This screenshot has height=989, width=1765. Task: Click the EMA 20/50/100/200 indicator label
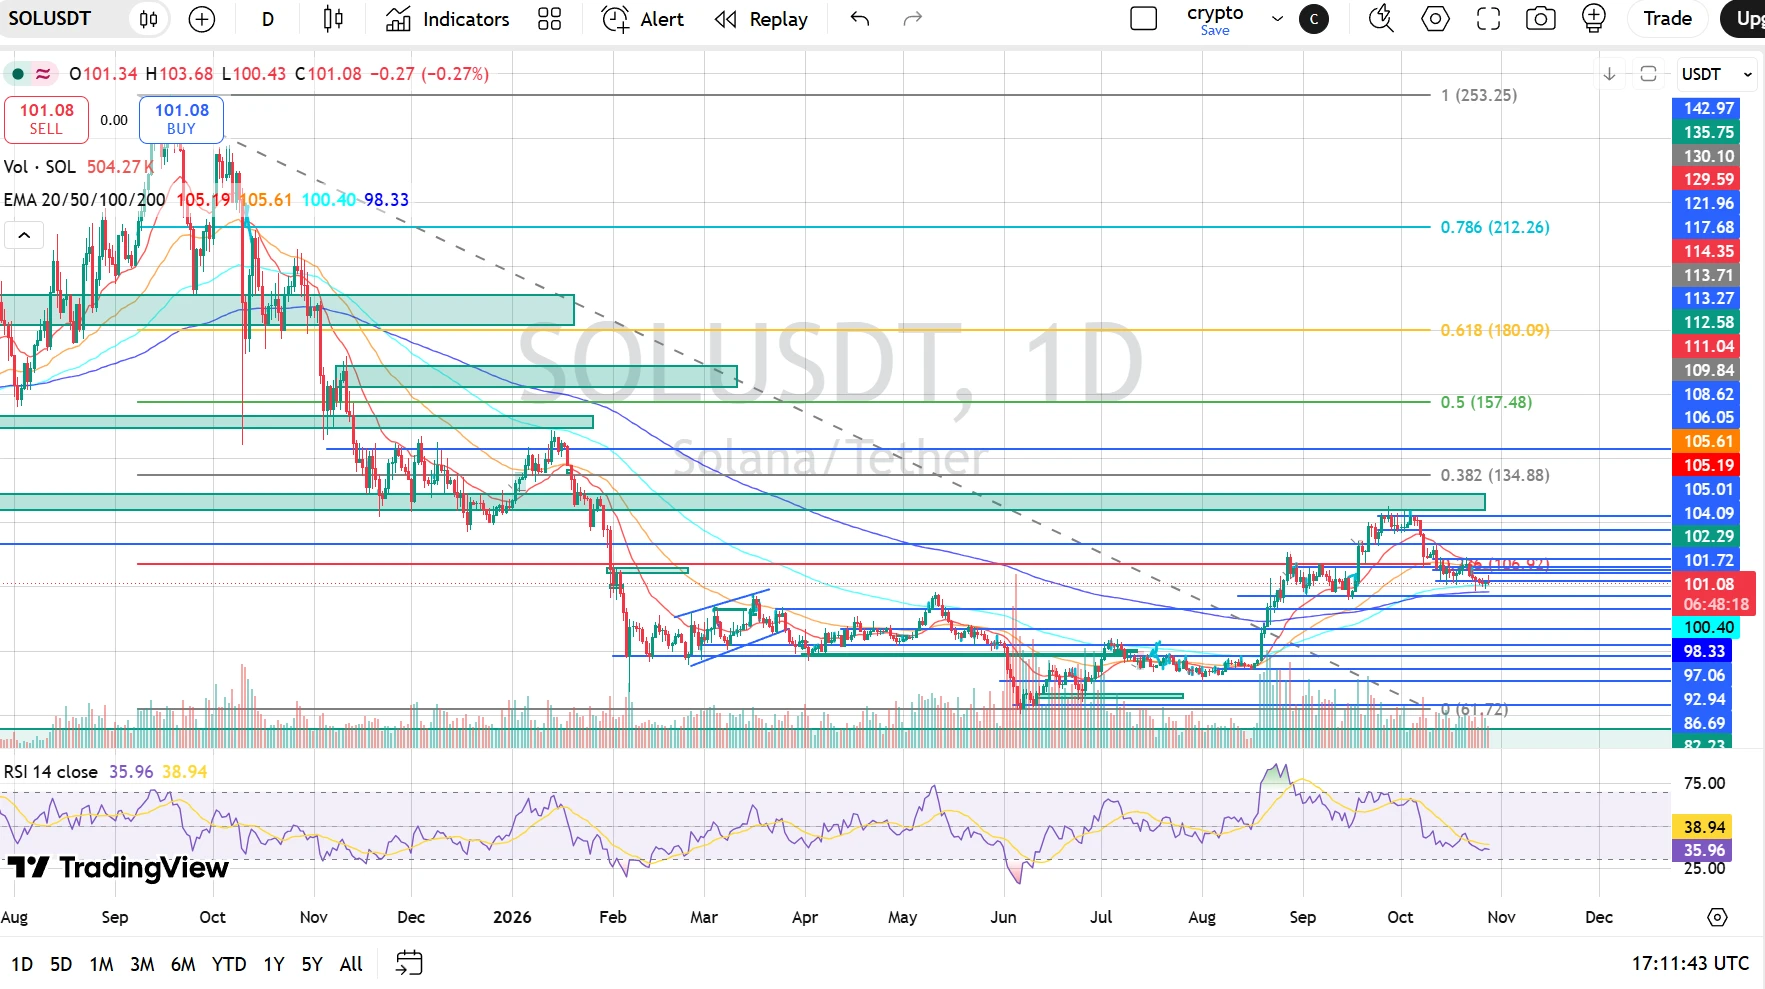(85, 200)
